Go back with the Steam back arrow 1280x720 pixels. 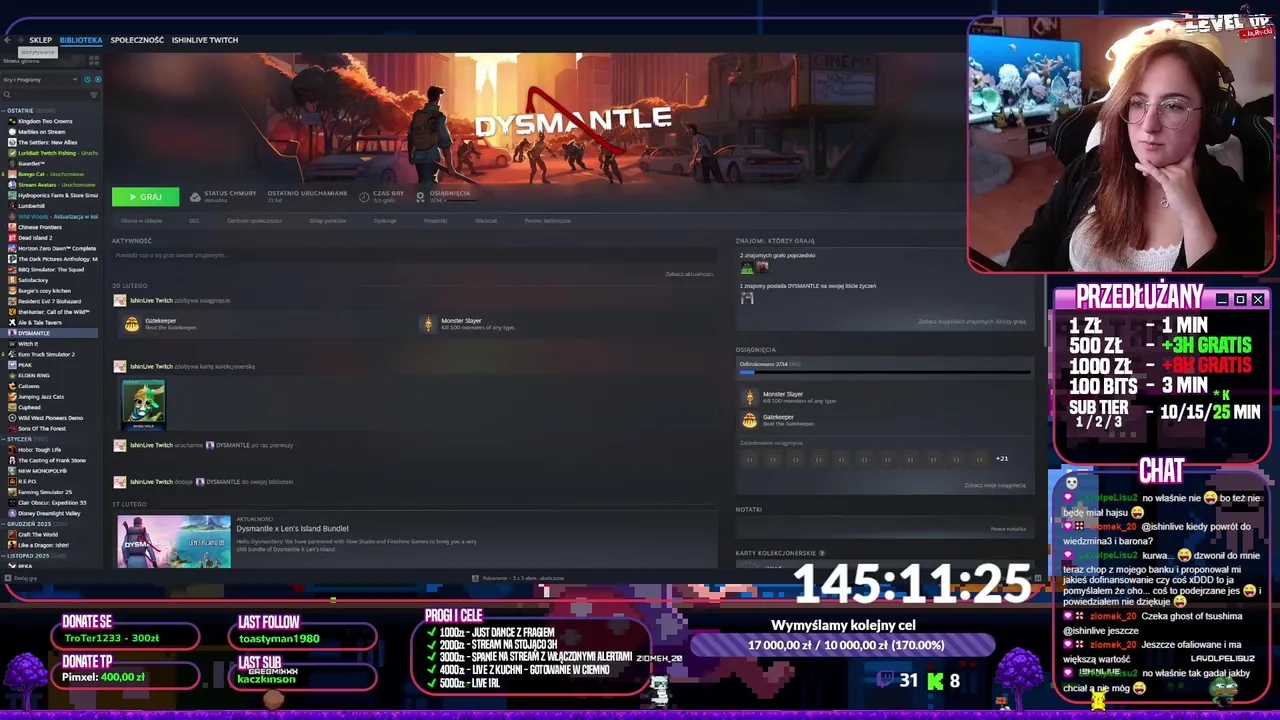pyautogui.click(x=7, y=40)
